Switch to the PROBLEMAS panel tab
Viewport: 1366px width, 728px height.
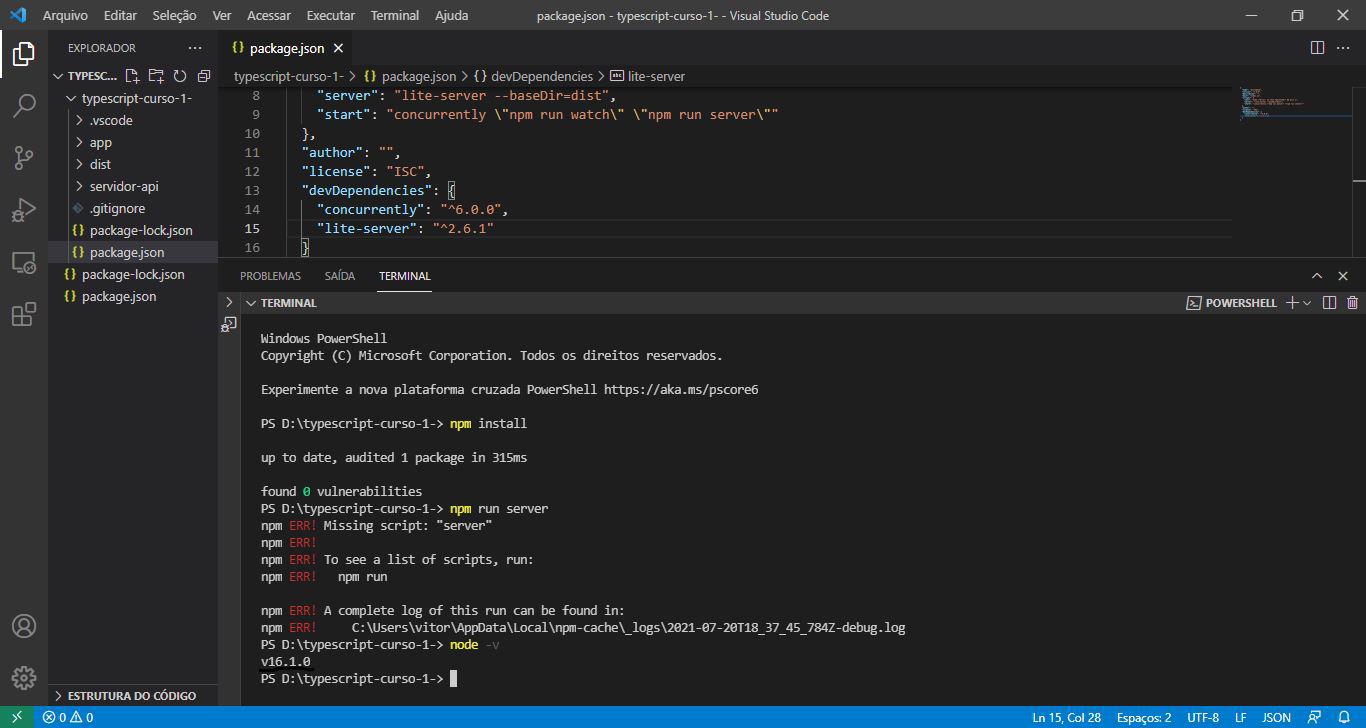tap(270, 276)
